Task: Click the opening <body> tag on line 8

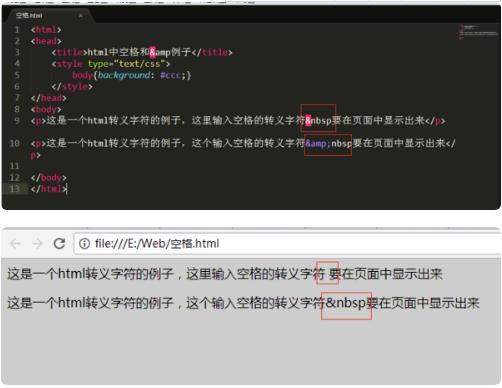Action: 46,109
